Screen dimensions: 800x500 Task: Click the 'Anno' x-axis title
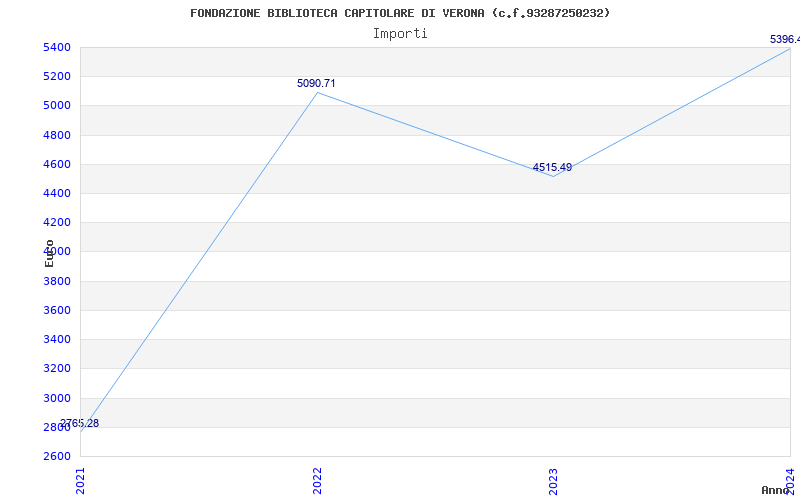(x=776, y=490)
